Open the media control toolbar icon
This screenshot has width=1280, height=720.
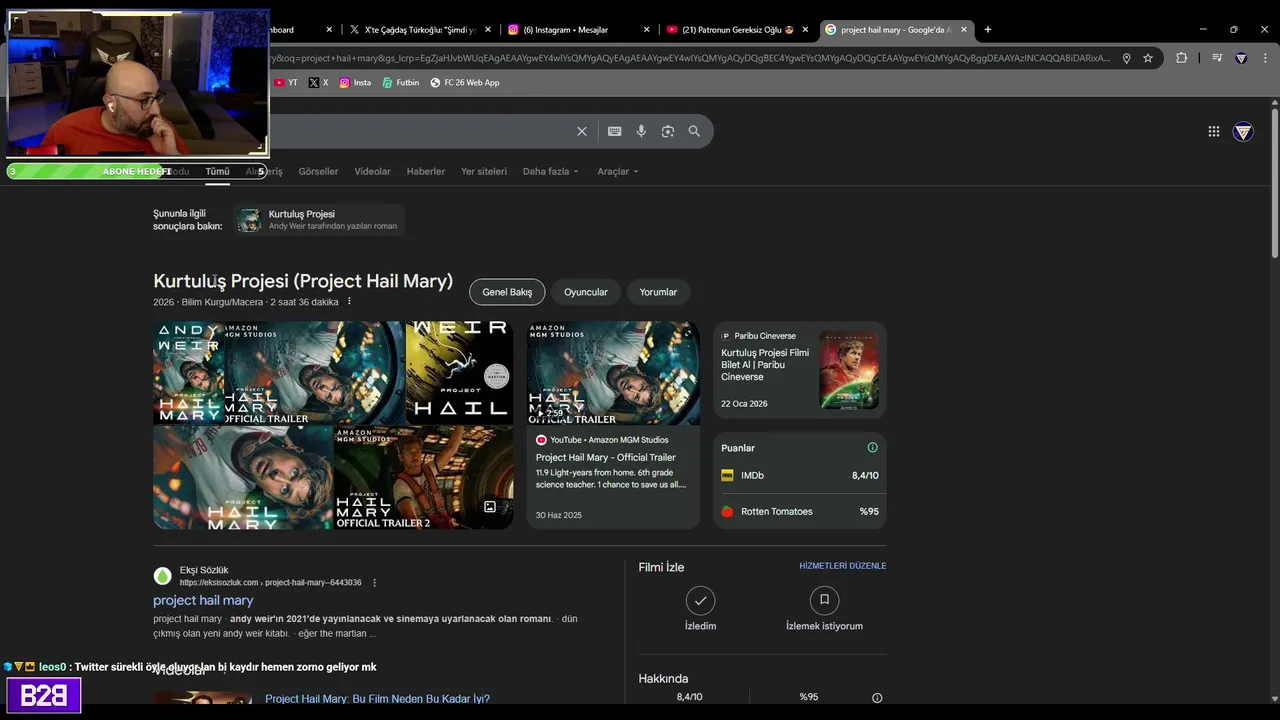pos(1217,58)
